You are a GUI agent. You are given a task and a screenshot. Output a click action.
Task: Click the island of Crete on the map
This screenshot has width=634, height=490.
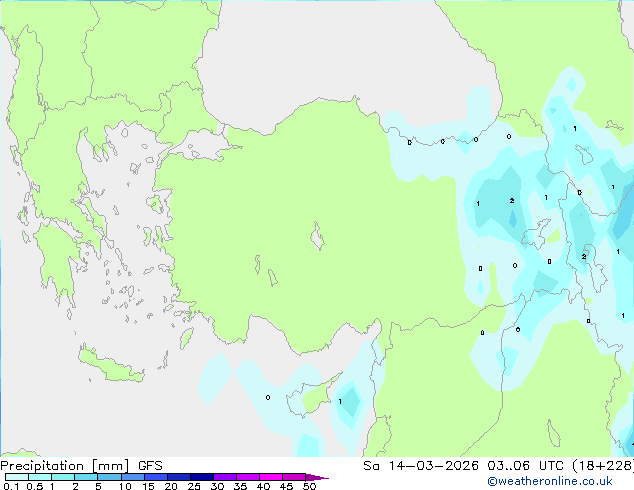[x=110, y=366]
